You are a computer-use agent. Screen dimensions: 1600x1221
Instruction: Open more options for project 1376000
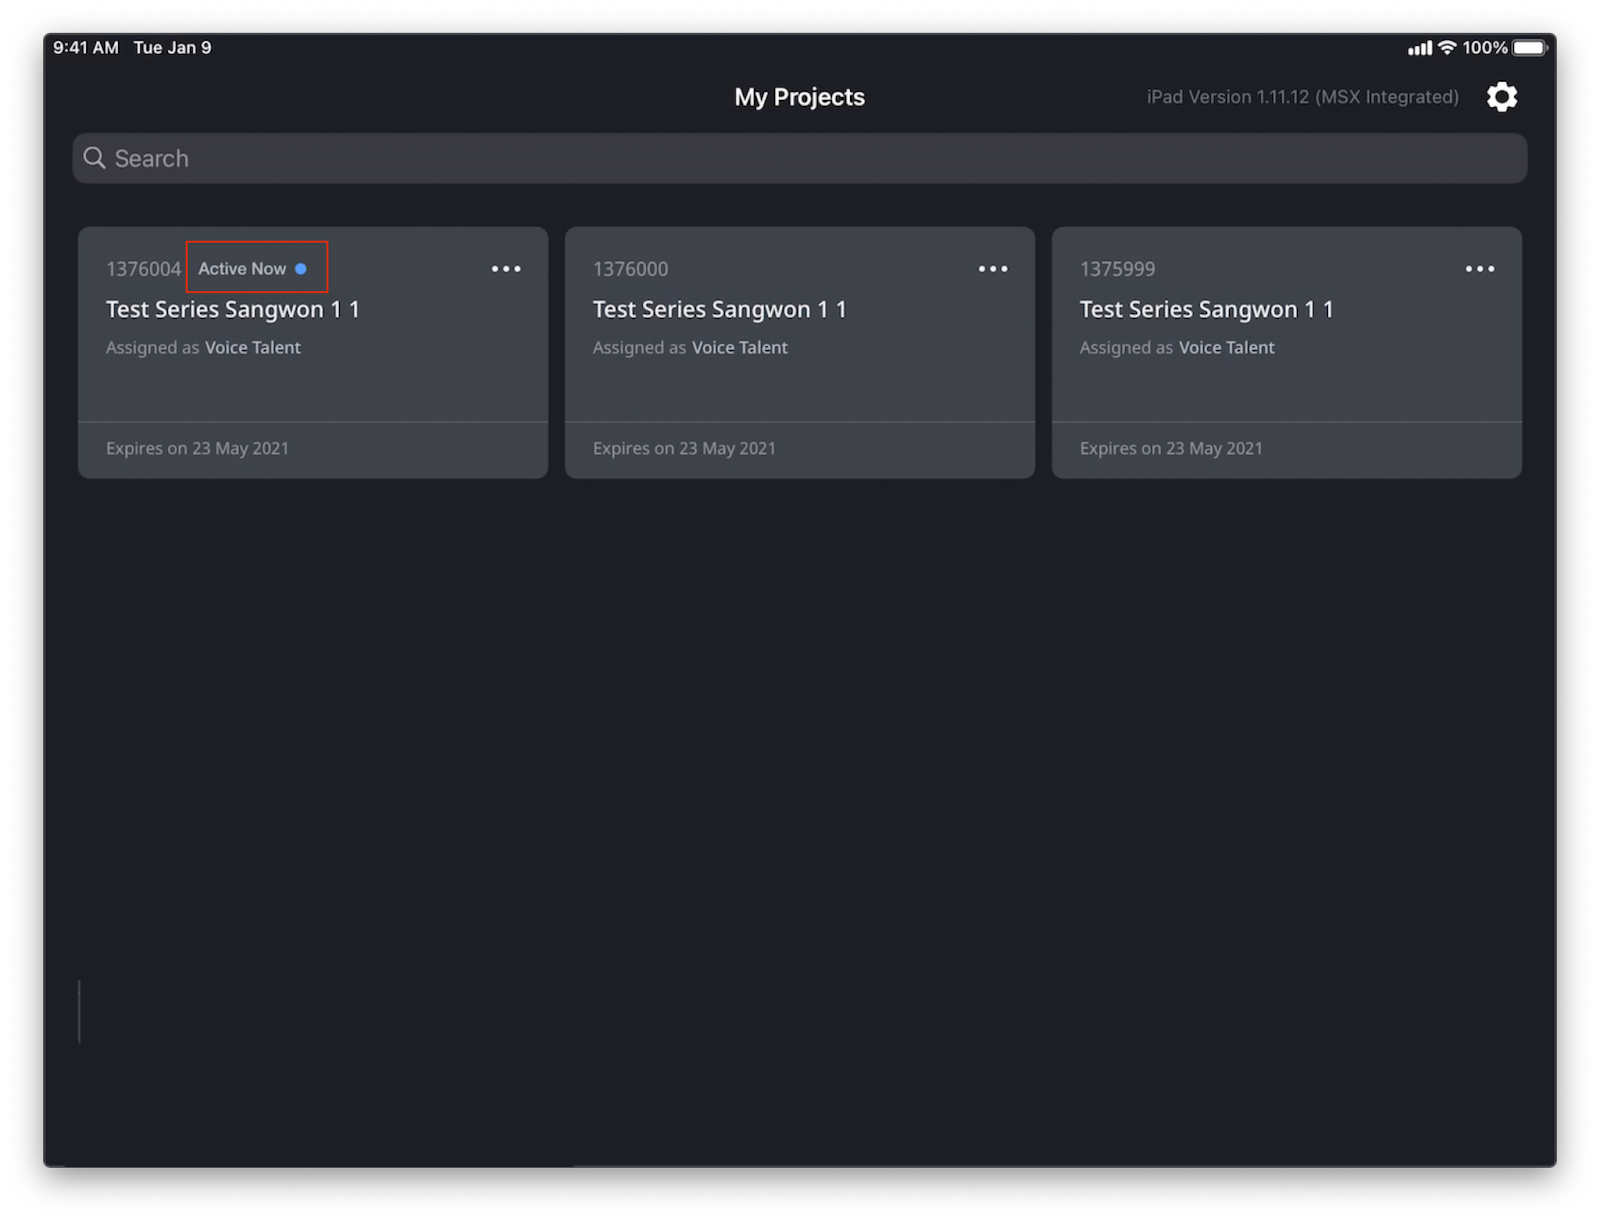pos(993,269)
